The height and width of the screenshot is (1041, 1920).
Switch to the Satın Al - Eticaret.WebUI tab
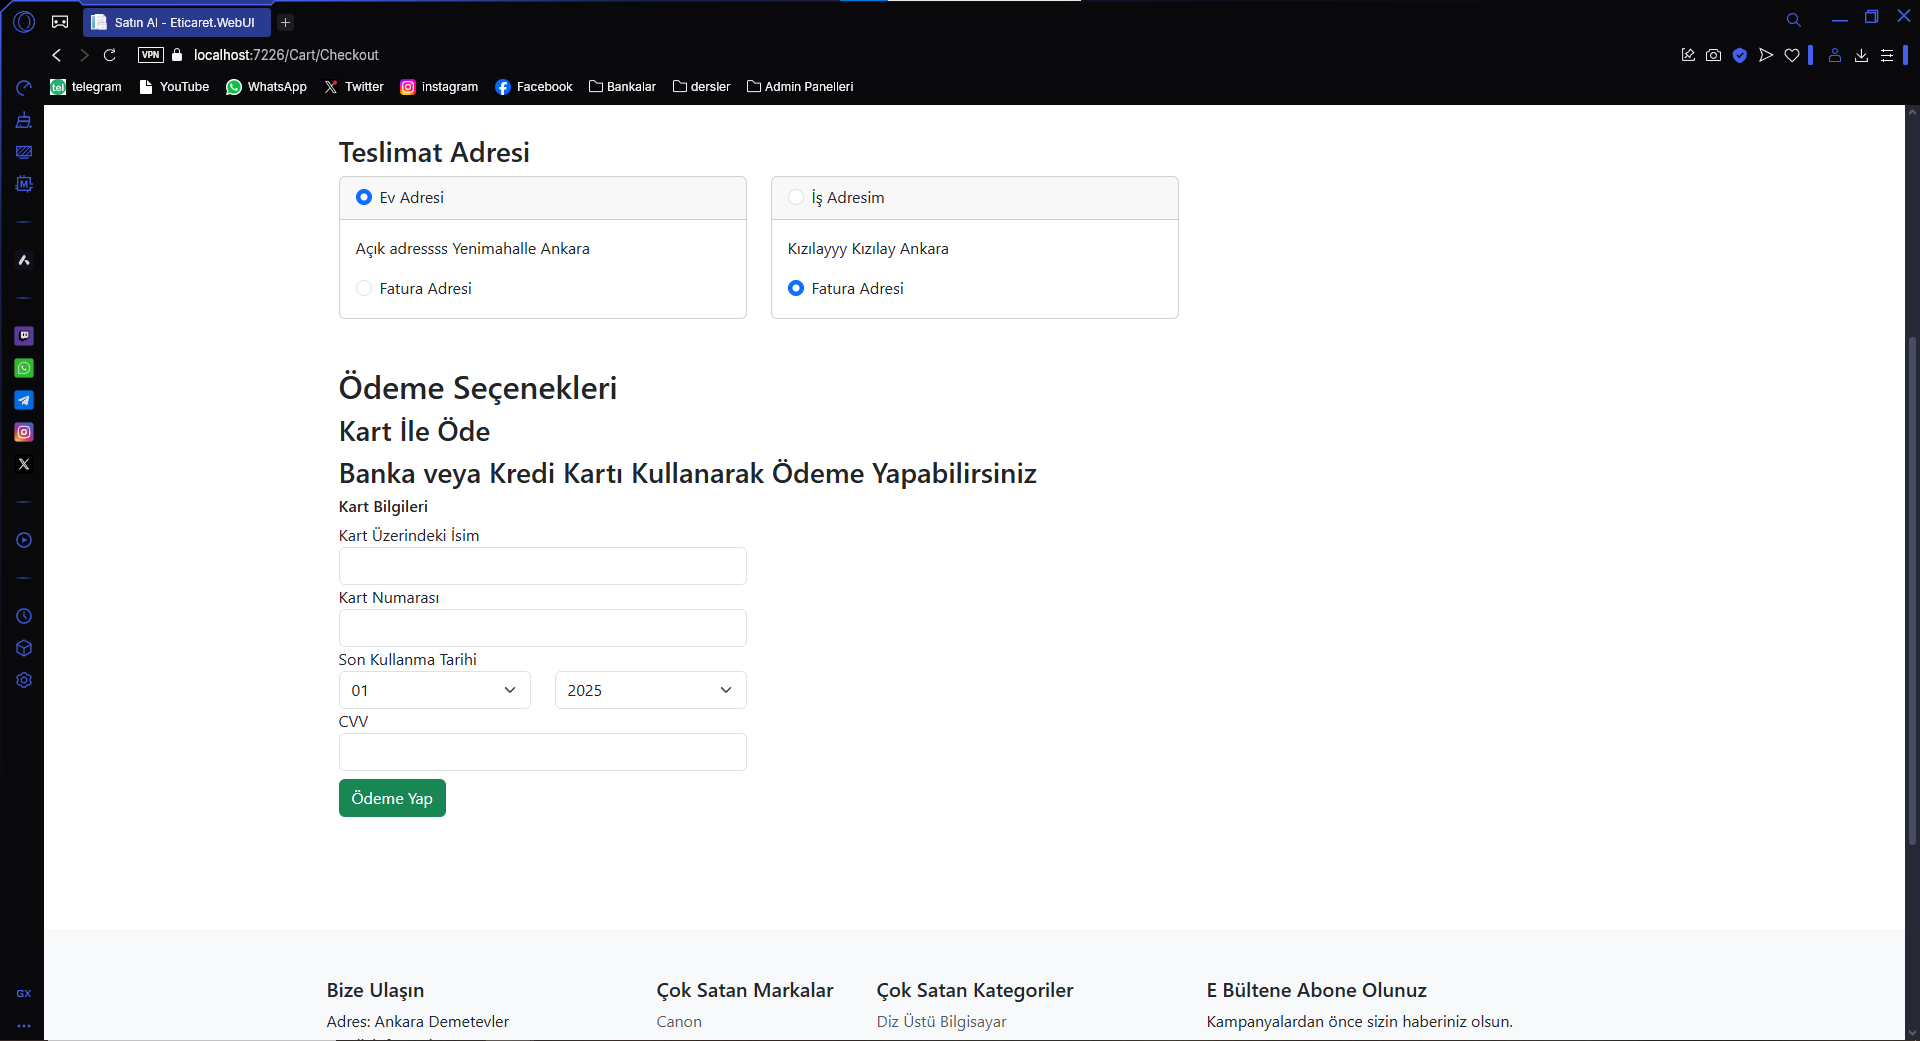(x=177, y=22)
